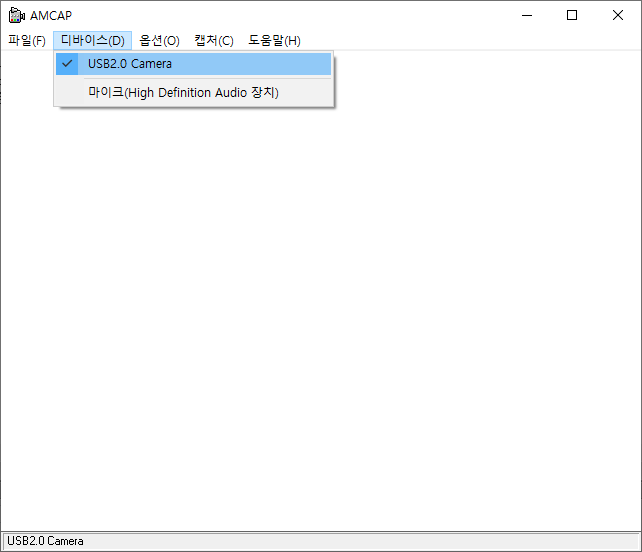The image size is (642, 552).
Task: Collapse the open 디바이스(D) menu
Action: 92,40
